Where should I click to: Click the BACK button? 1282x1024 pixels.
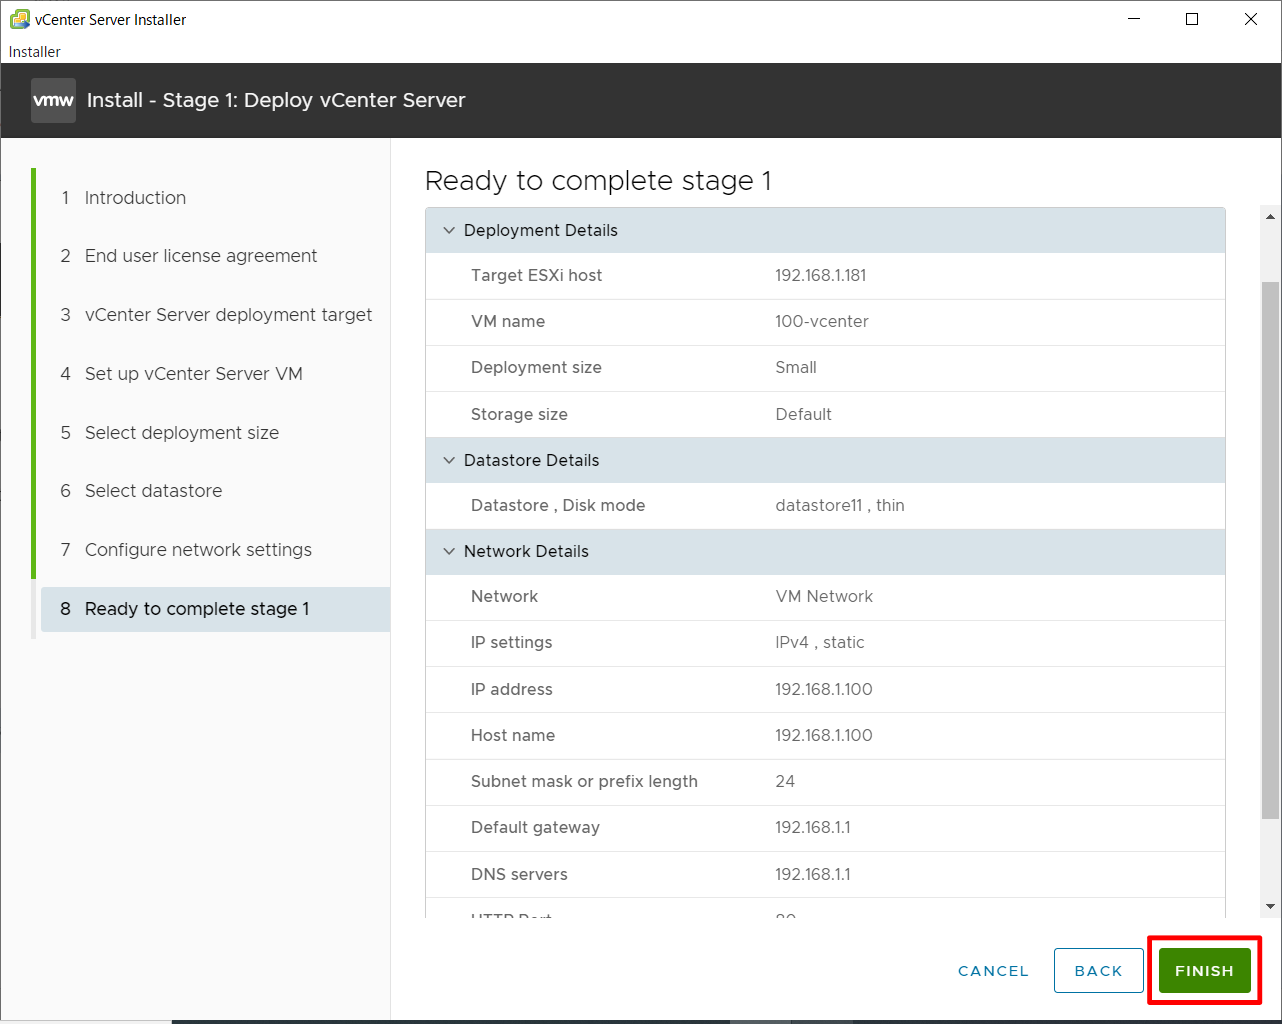tap(1098, 971)
